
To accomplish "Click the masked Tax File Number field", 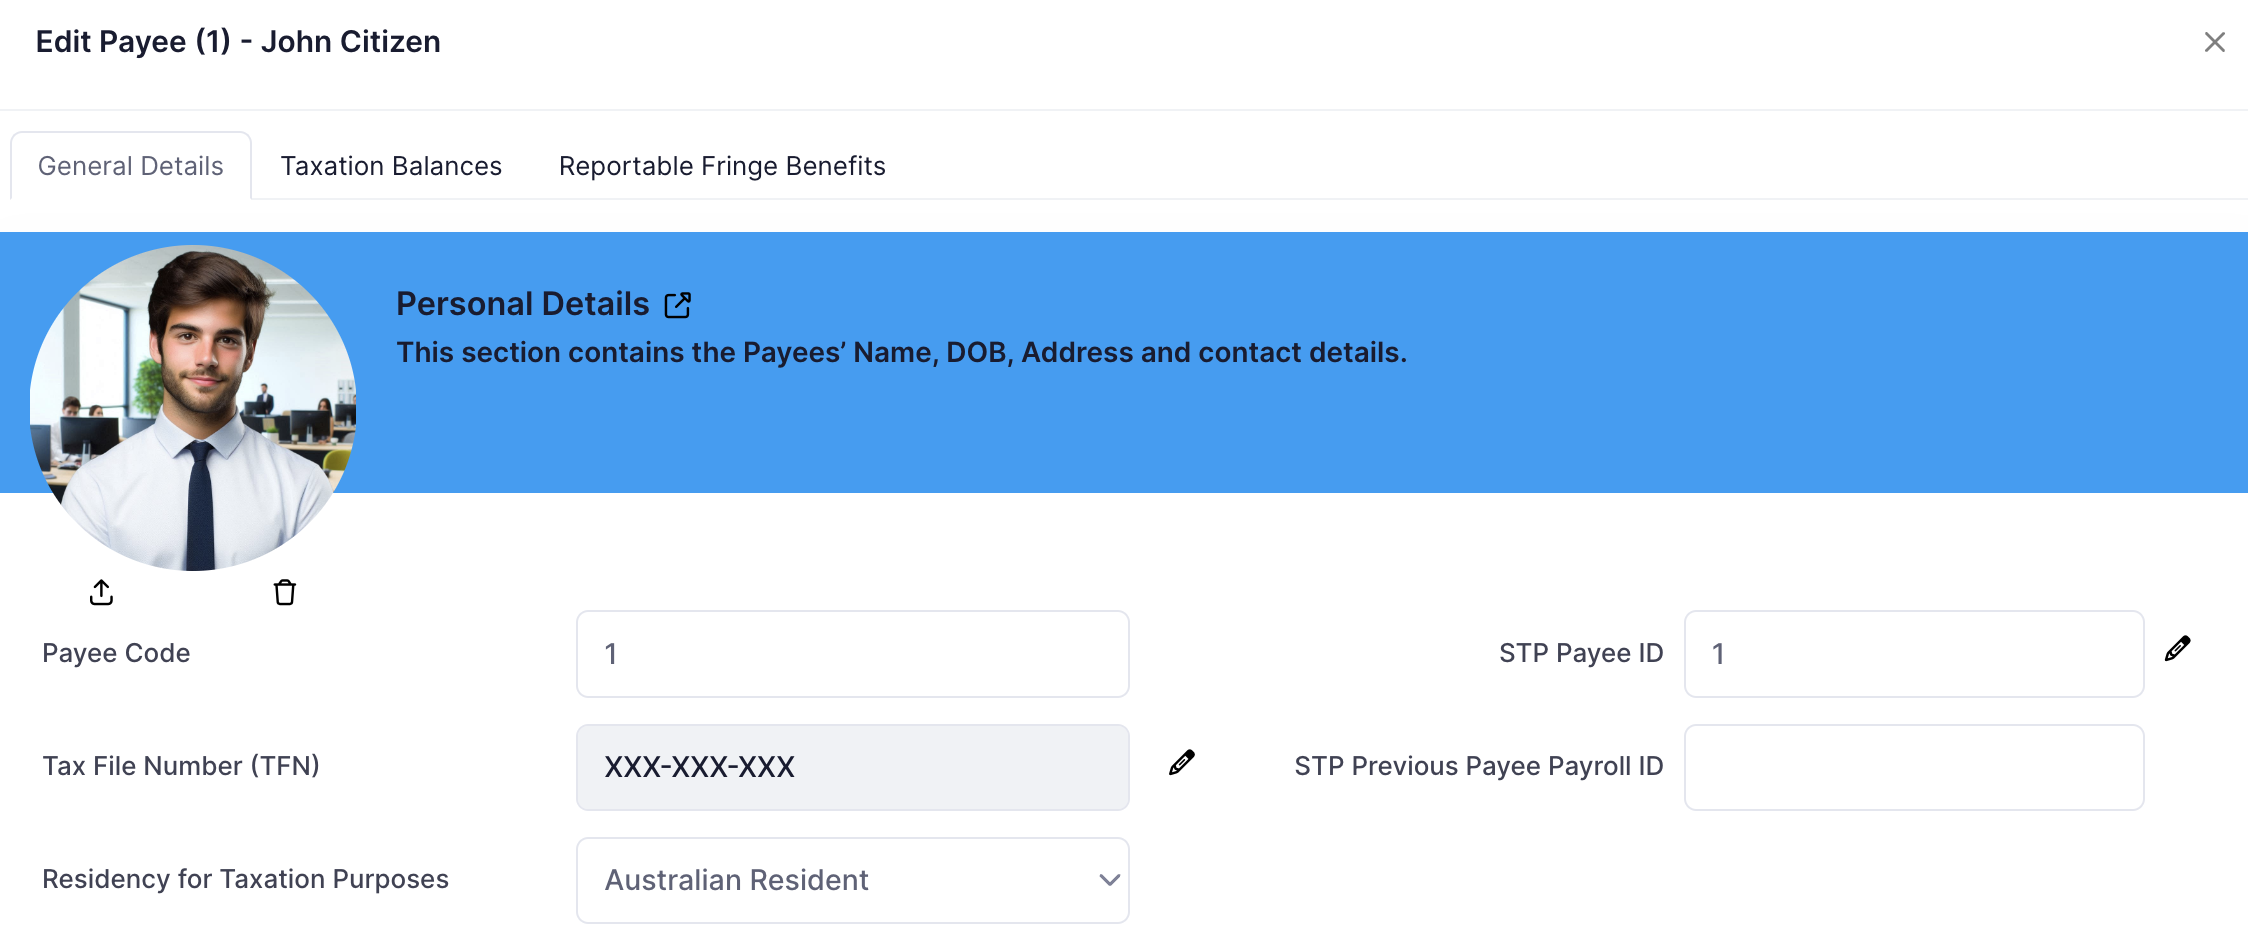I will [853, 767].
